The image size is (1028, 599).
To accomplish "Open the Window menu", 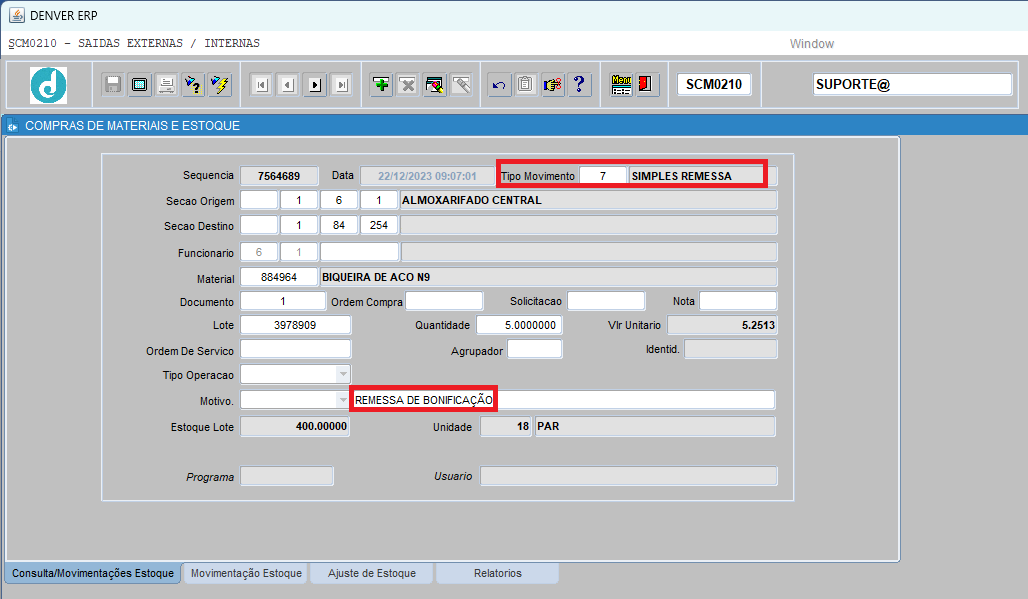I will pos(812,44).
